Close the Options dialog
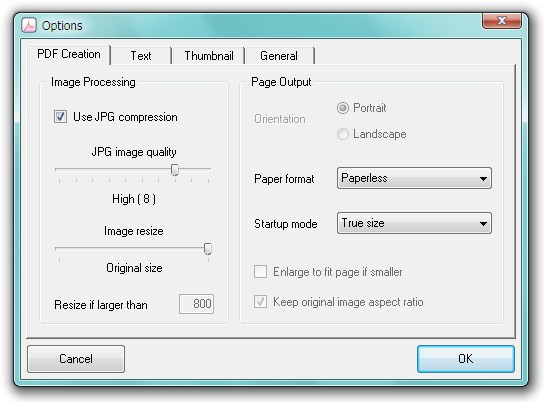This screenshot has height=402, width=544. pos(502,21)
